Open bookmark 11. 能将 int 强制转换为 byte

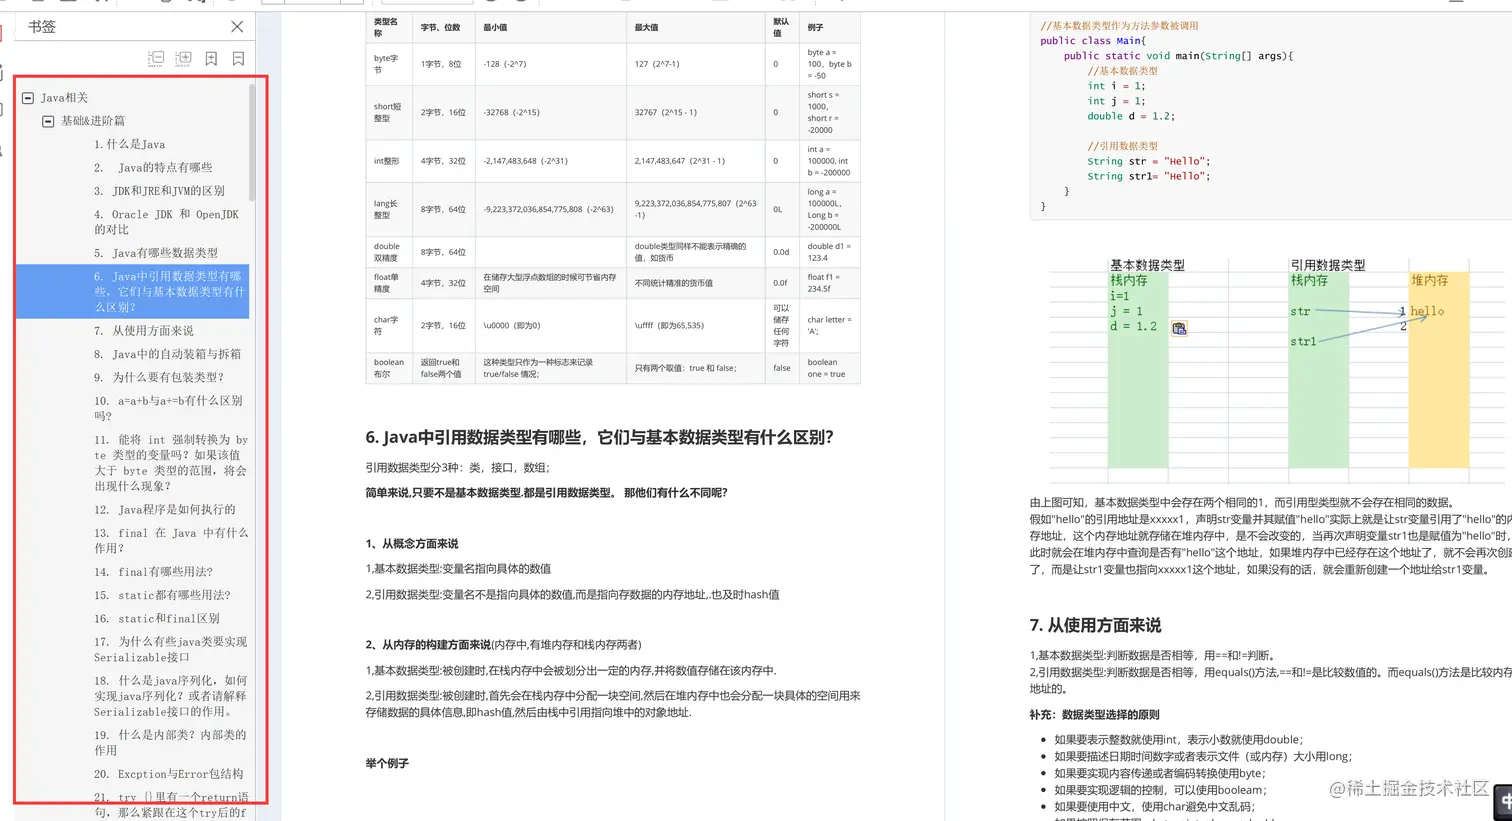point(171,462)
